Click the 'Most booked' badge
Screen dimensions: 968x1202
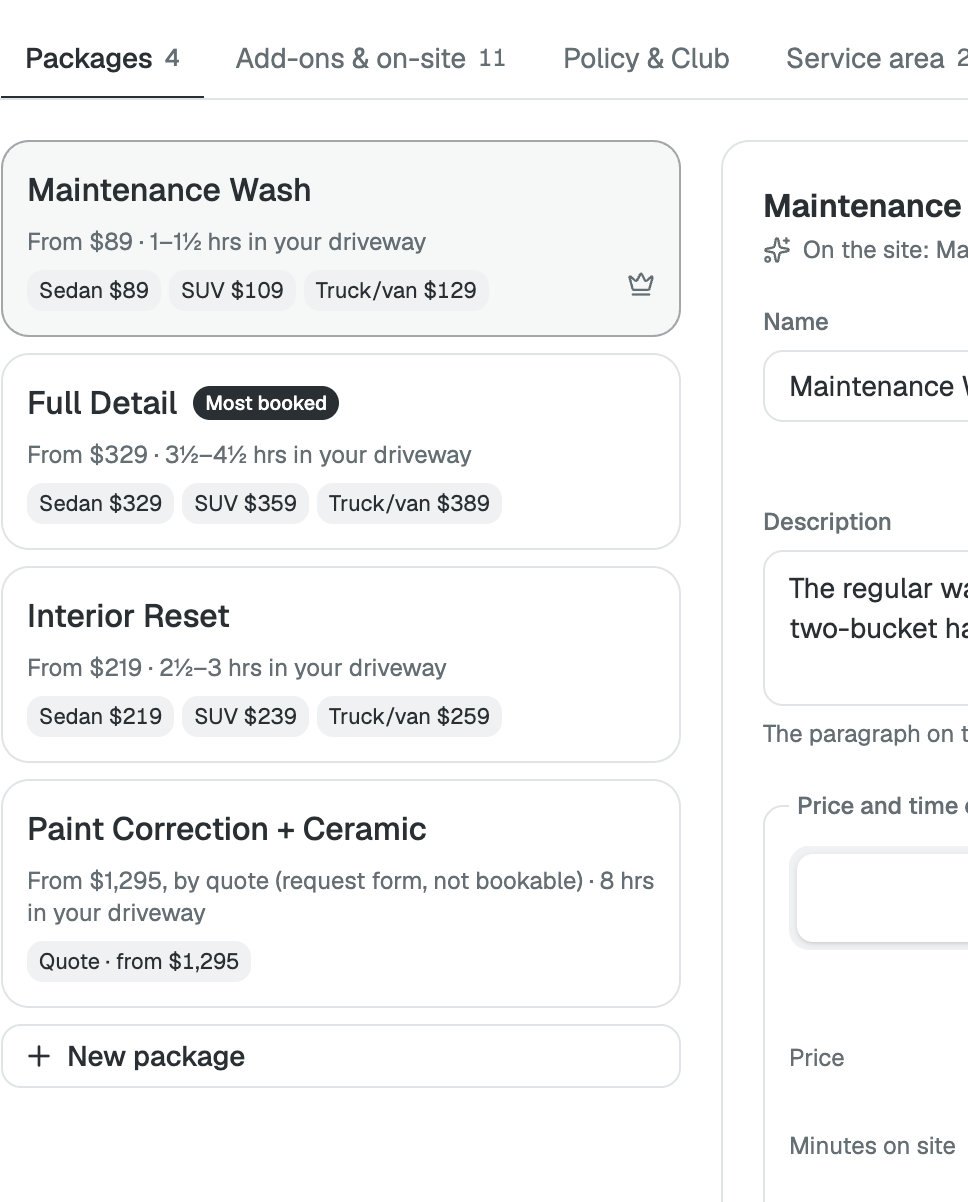tap(266, 403)
